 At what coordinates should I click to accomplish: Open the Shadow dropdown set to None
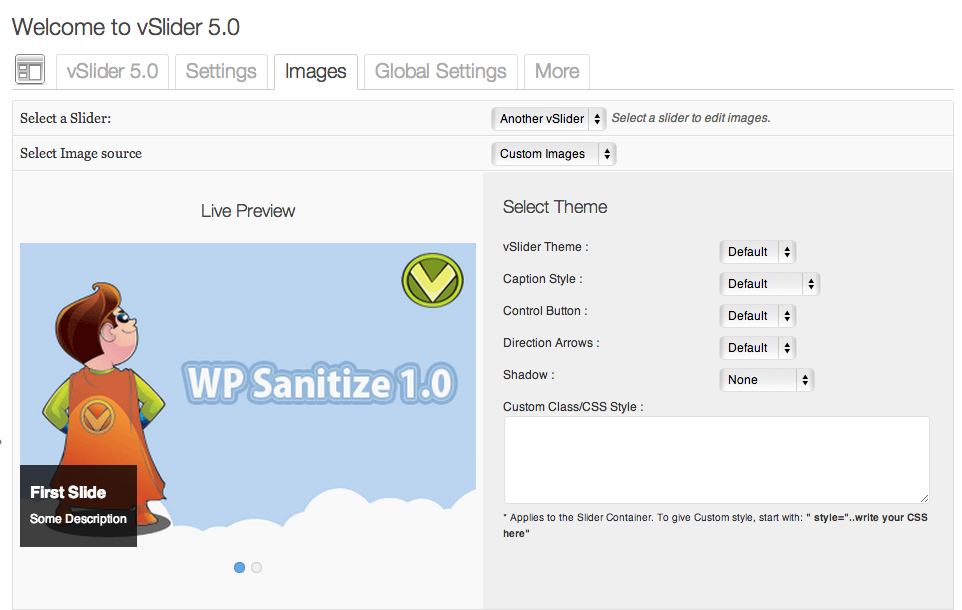[x=766, y=379]
